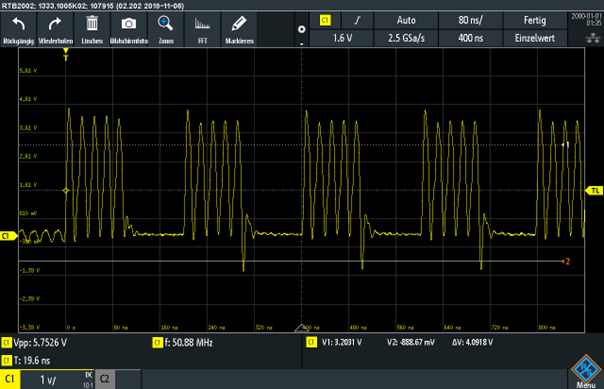
Task: Click the Vpp: 5.7526 V measurement
Action: pos(40,343)
